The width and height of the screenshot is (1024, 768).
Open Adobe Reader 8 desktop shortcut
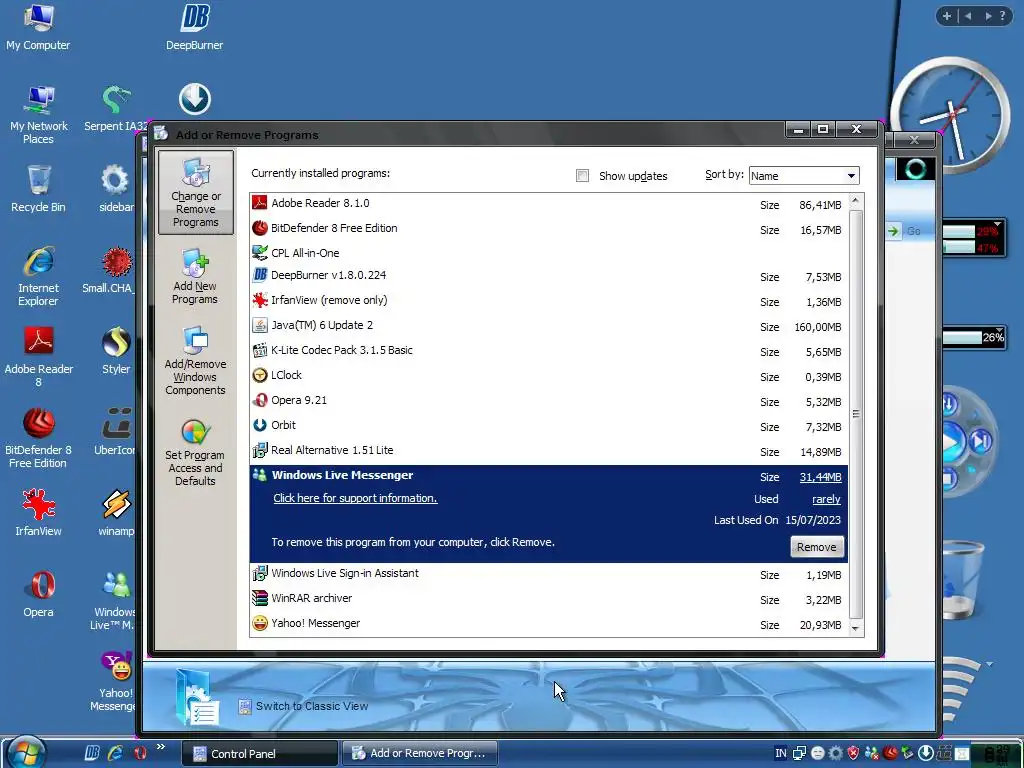tap(39, 357)
